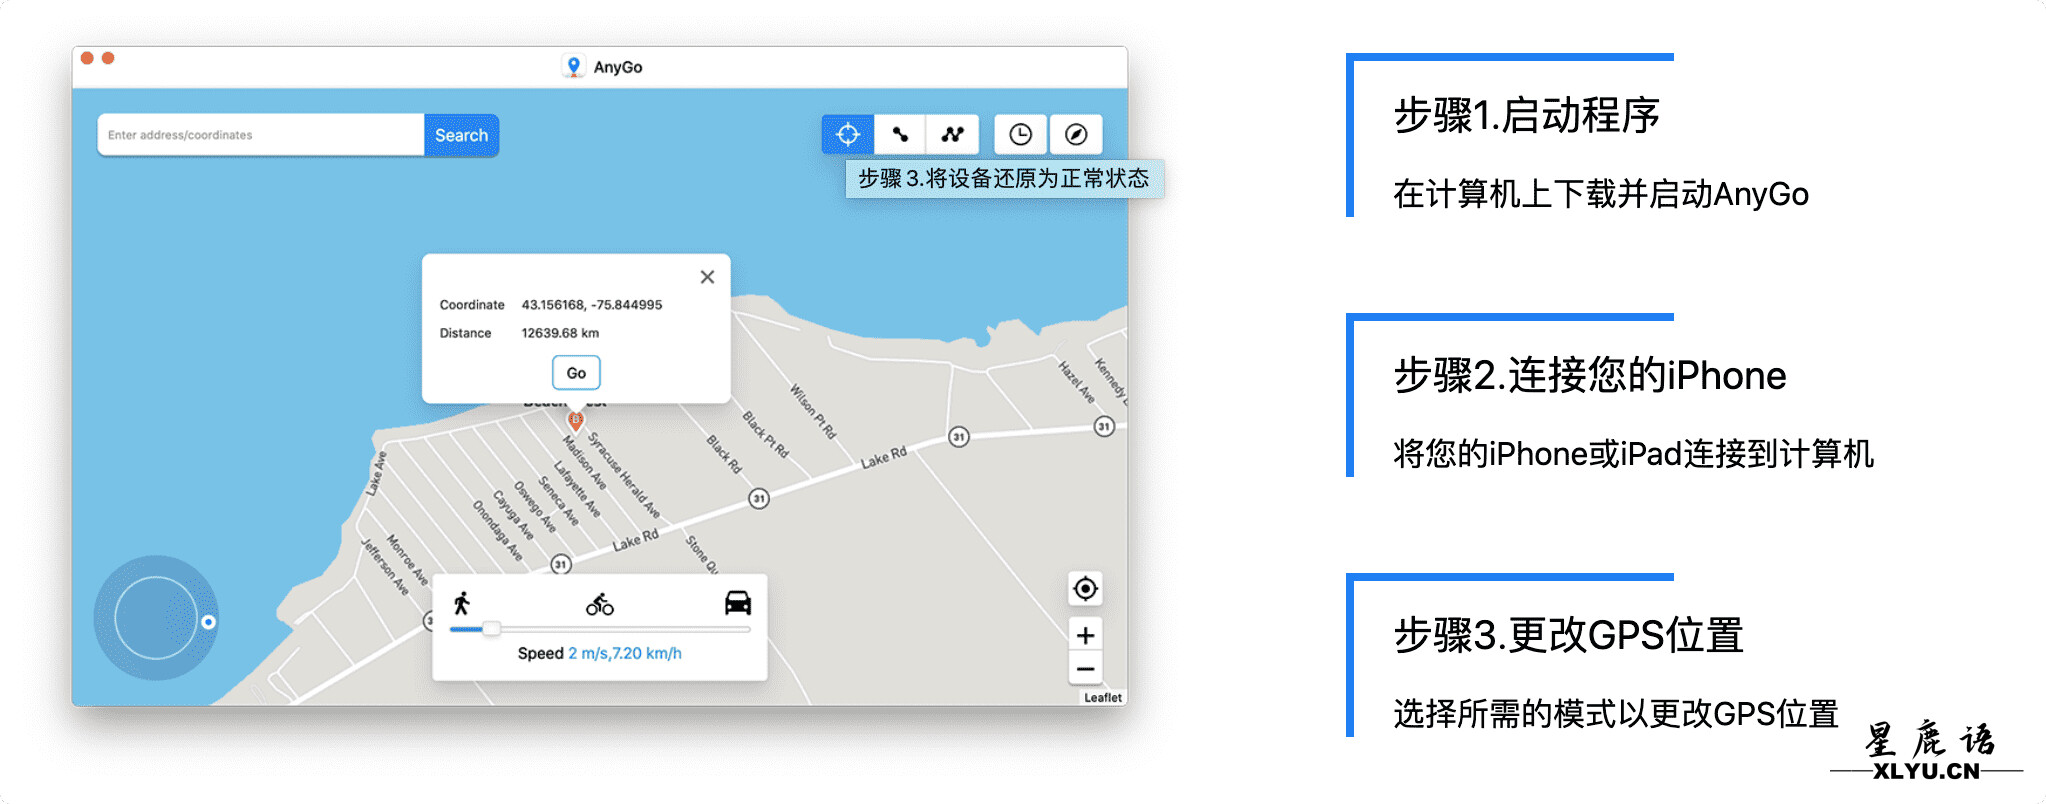2046x804 pixels.
Task: Click the 步骤1.启动程序 heading
Action: pos(1526,115)
